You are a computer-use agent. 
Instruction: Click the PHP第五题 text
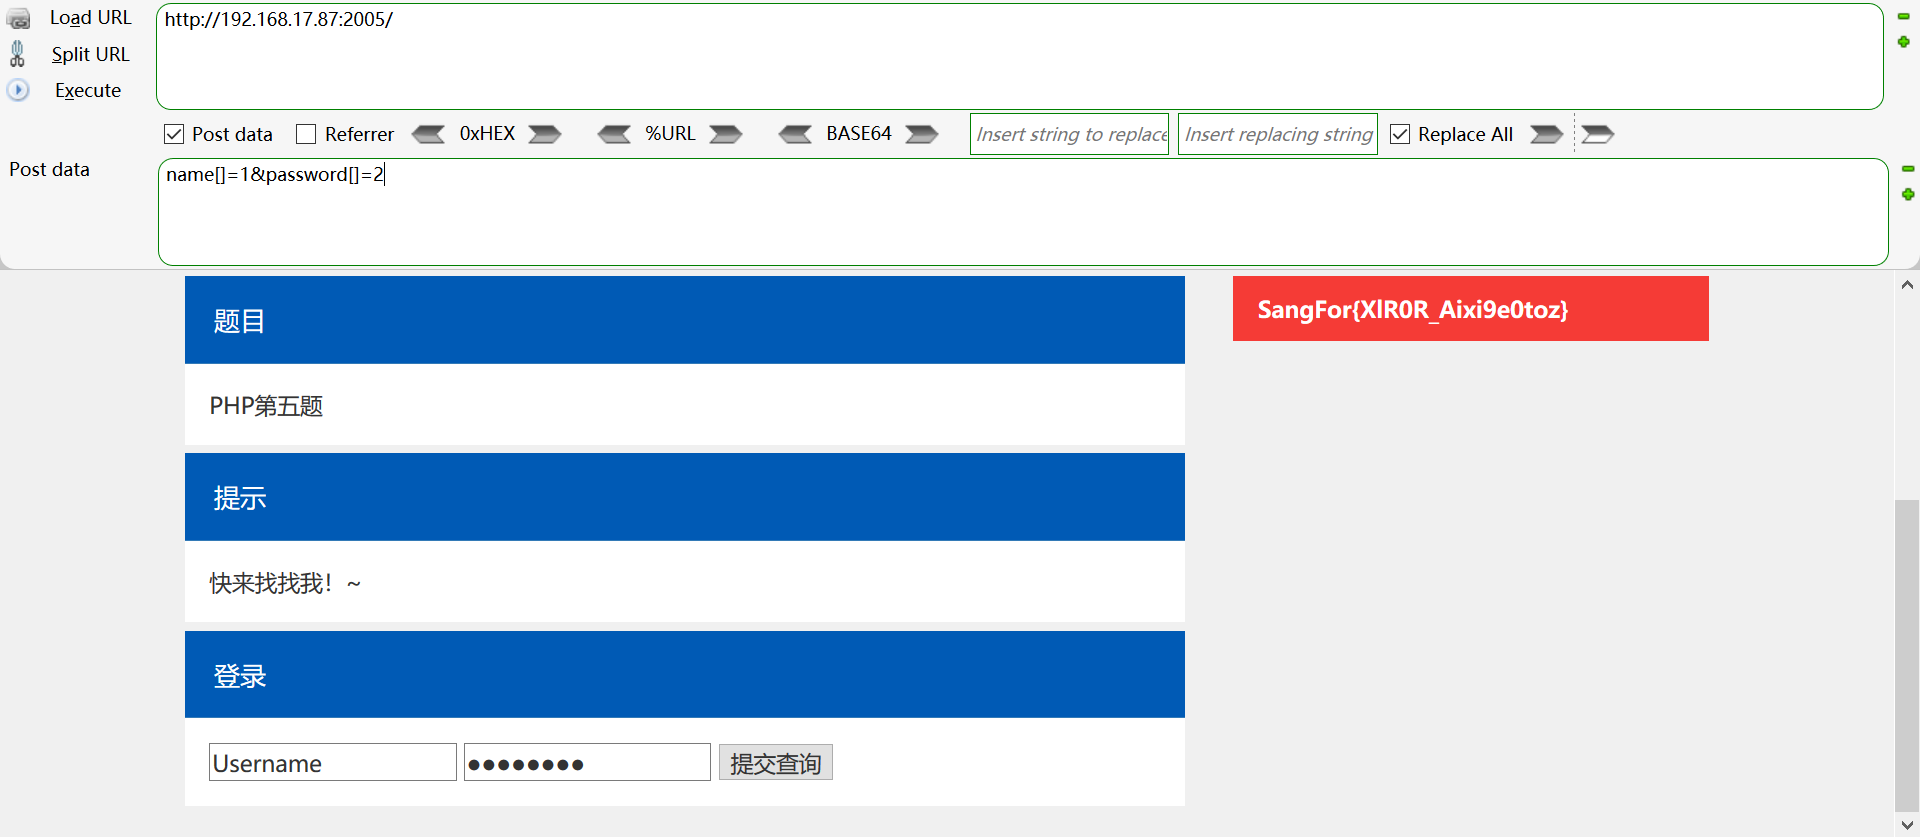(x=266, y=406)
